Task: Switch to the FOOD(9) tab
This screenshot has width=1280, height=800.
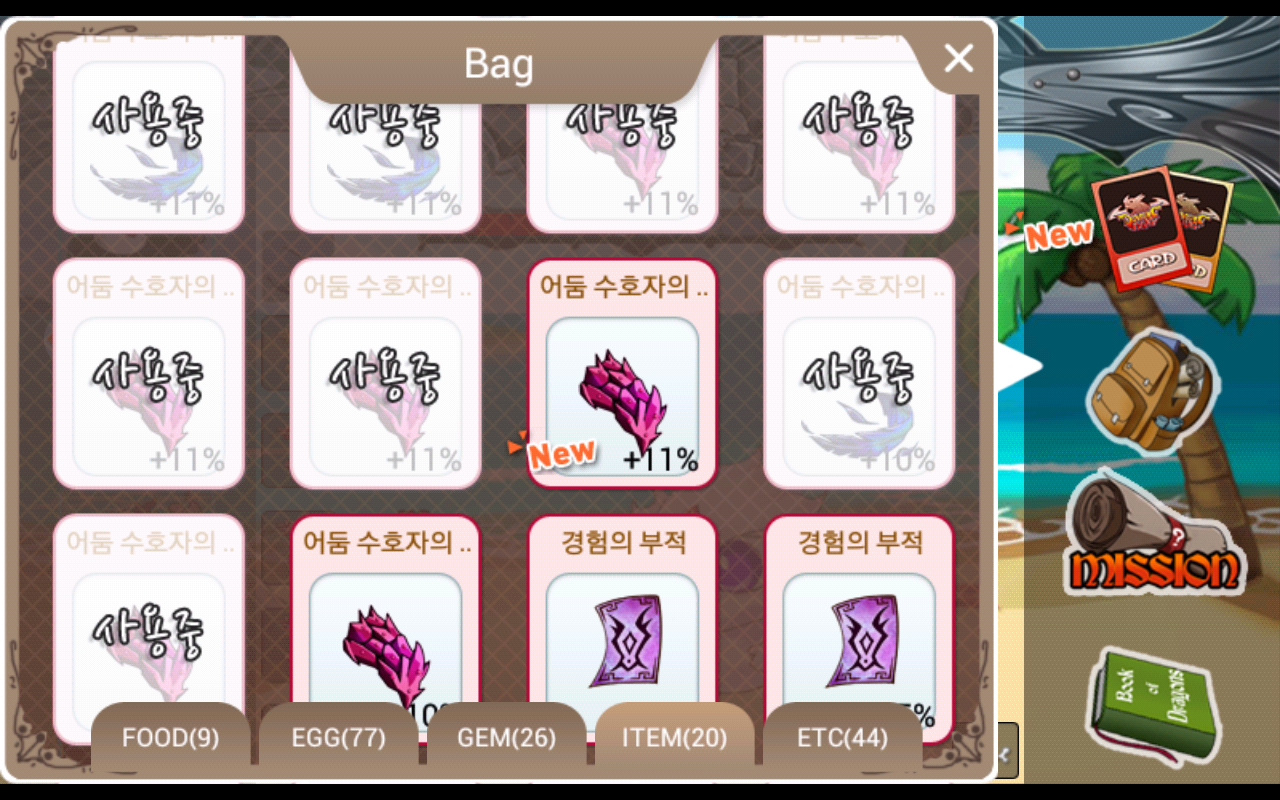Action: point(170,738)
